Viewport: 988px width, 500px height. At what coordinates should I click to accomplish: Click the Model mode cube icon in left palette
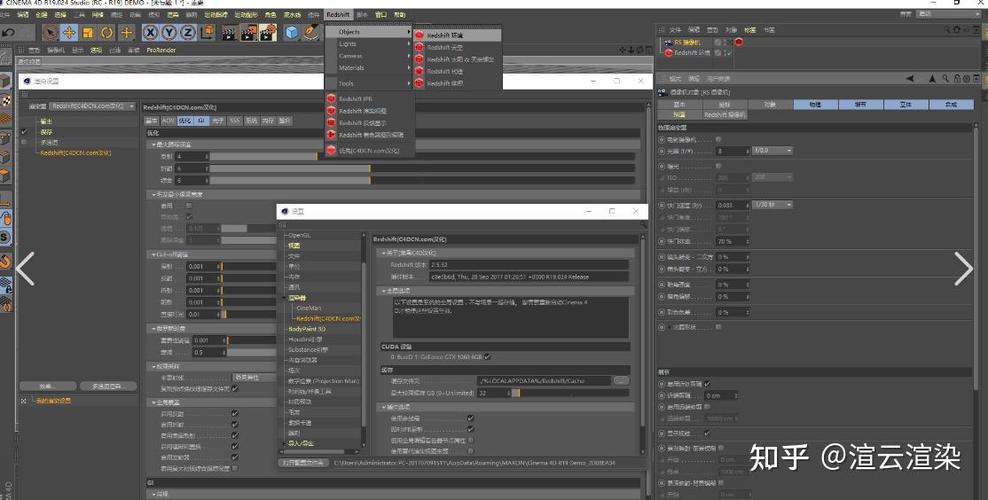point(4,81)
